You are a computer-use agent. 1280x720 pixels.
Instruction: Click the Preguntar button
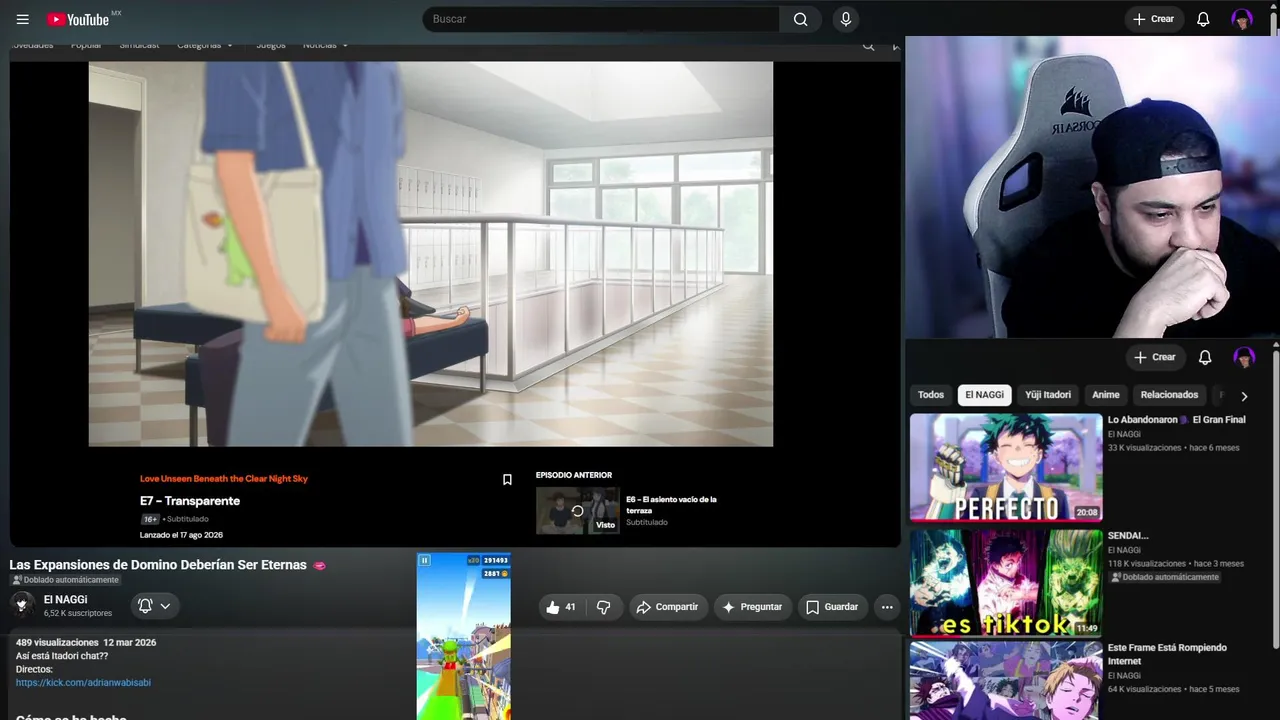click(752, 607)
